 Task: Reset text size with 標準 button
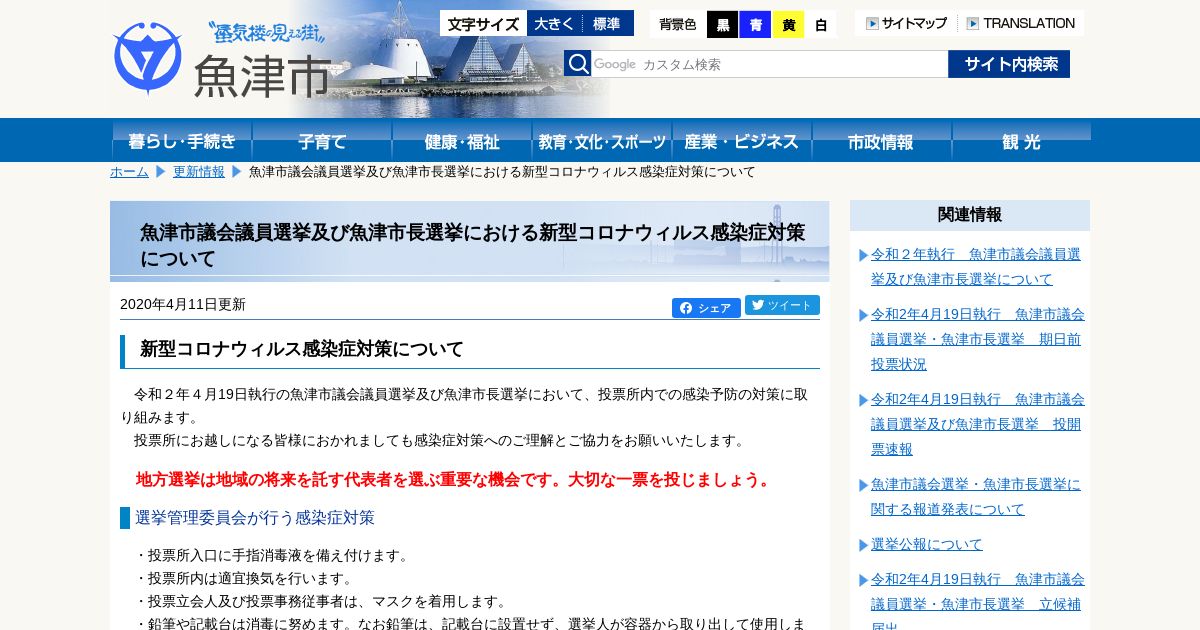(x=607, y=24)
